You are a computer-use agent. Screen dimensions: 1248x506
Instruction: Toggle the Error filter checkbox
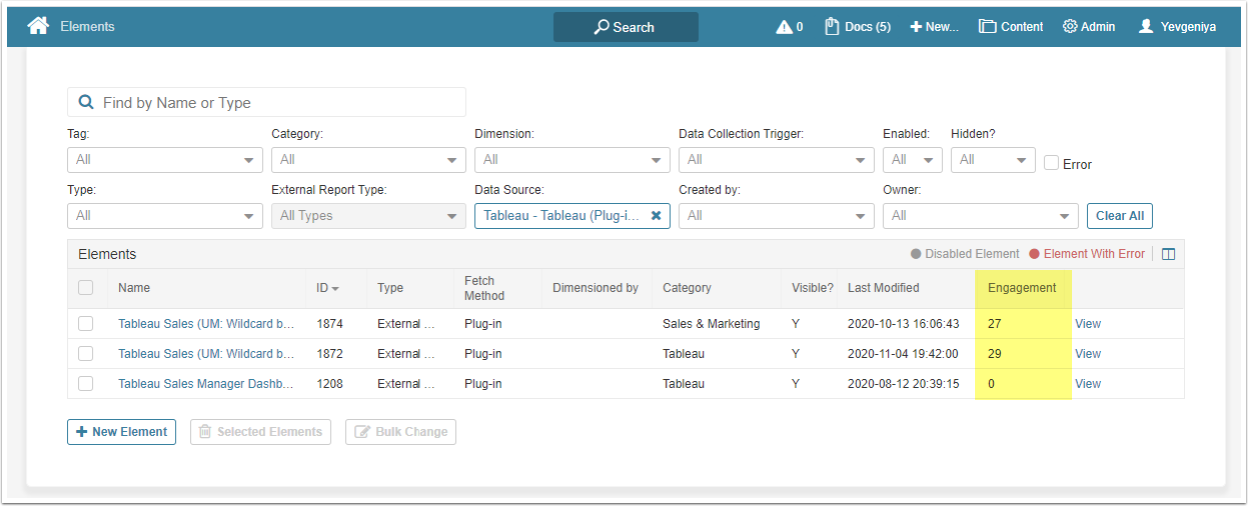[x=1051, y=163]
